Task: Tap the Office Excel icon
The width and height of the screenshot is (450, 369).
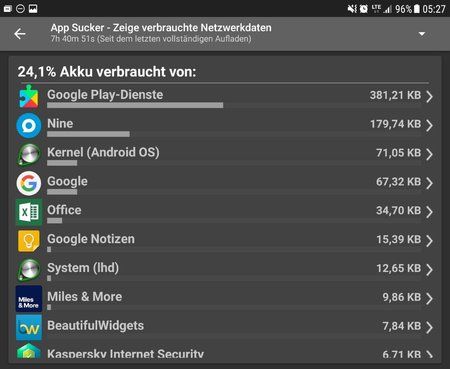Action: pyautogui.click(x=29, y=212)
